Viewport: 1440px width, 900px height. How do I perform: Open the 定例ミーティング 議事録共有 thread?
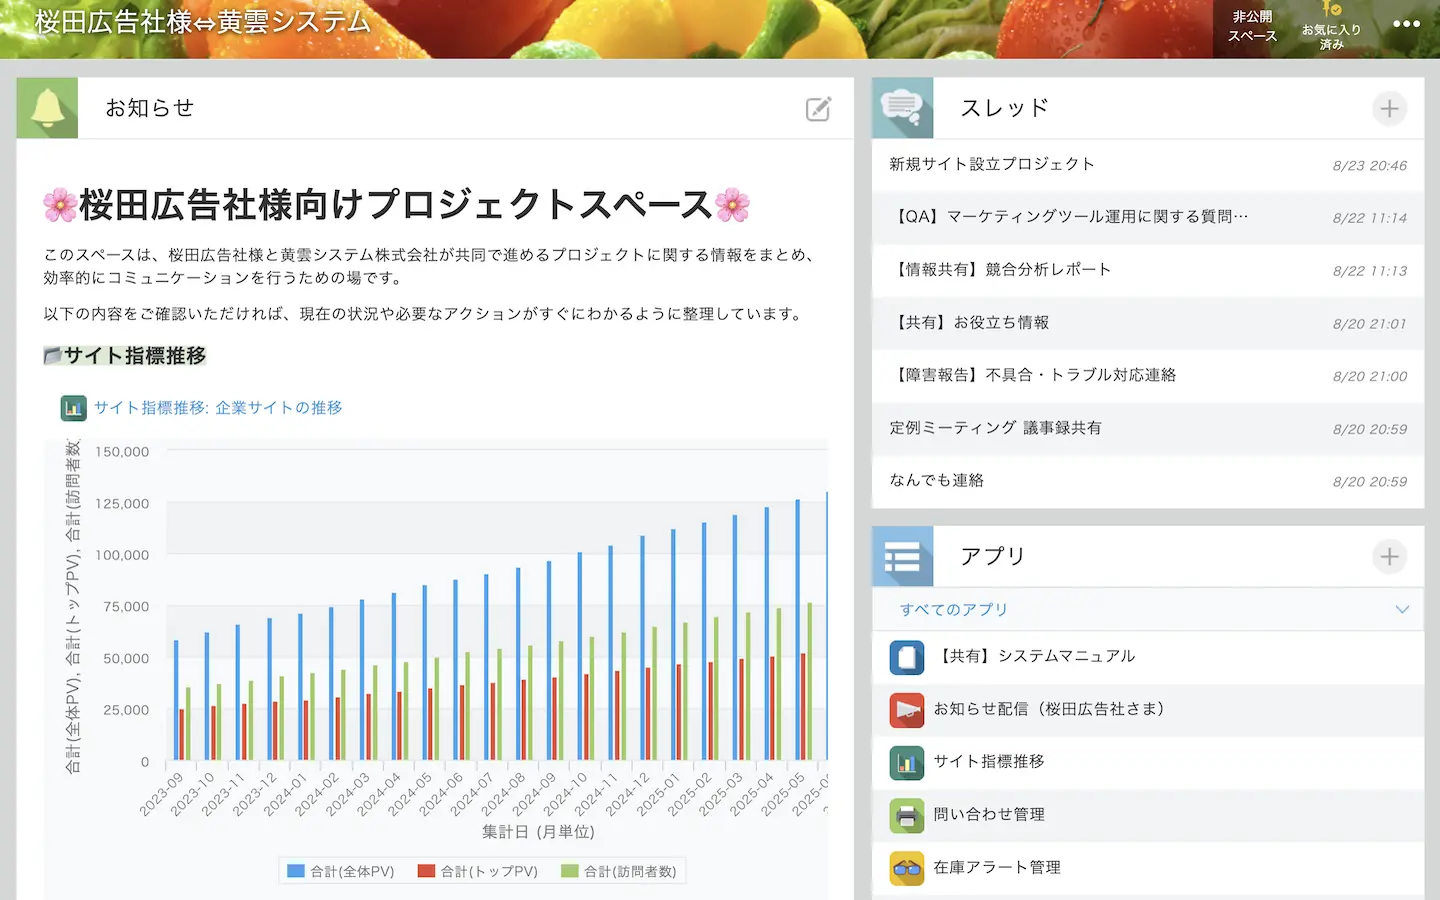pyautogui.click(x=995, y=428)
